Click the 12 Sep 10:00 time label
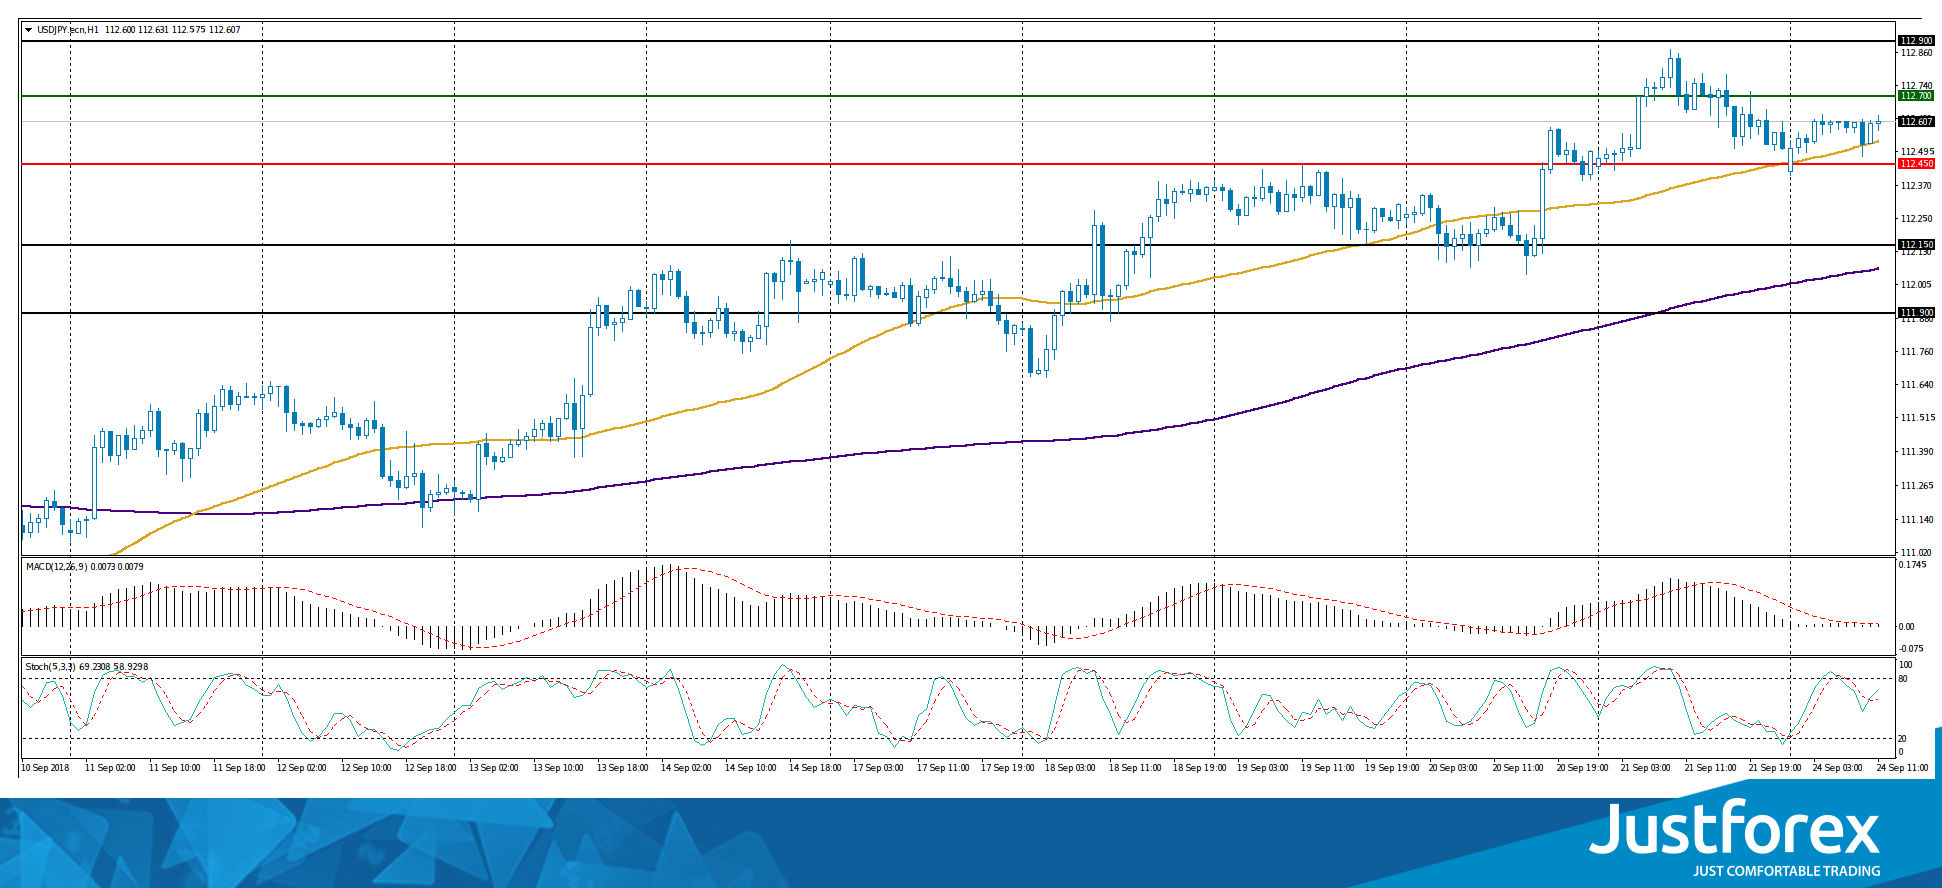Viewport: 1942px width, 888px height. (x=366, y=768)
